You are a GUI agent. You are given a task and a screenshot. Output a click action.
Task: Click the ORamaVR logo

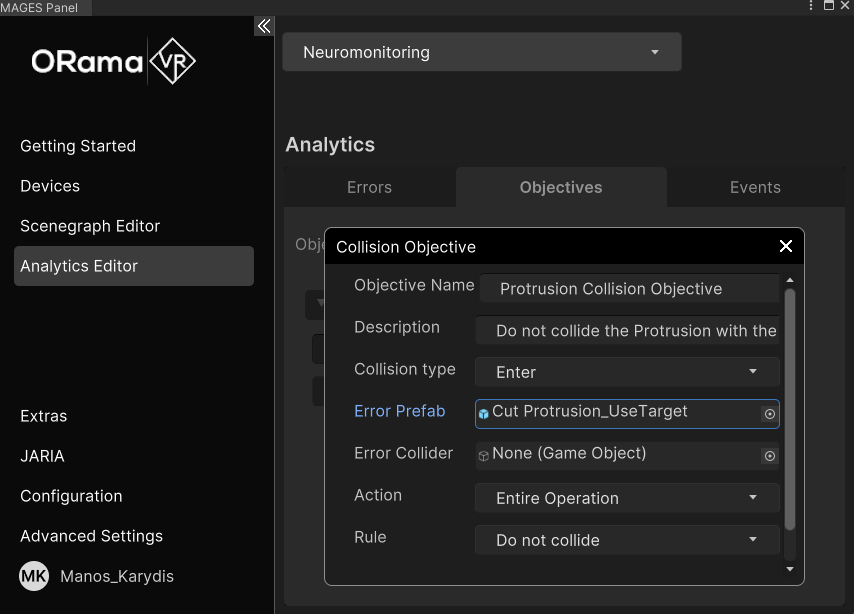pyautogui.click(x=113, y=62)
